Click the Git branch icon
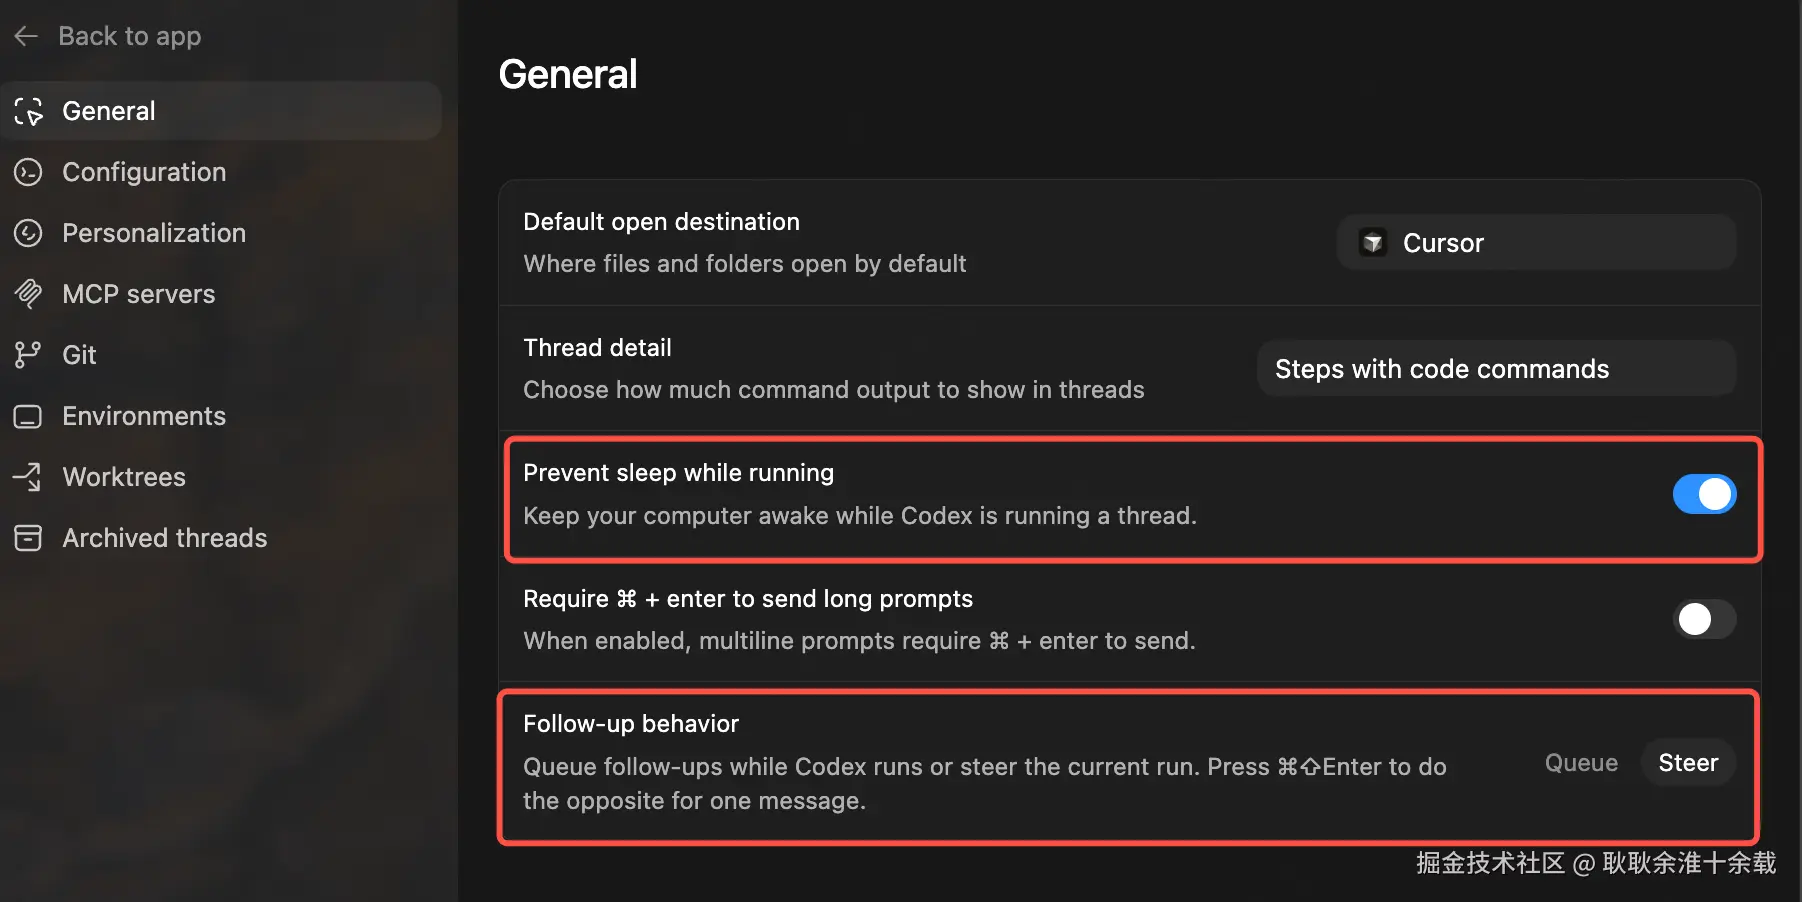 tap(28, 355)
